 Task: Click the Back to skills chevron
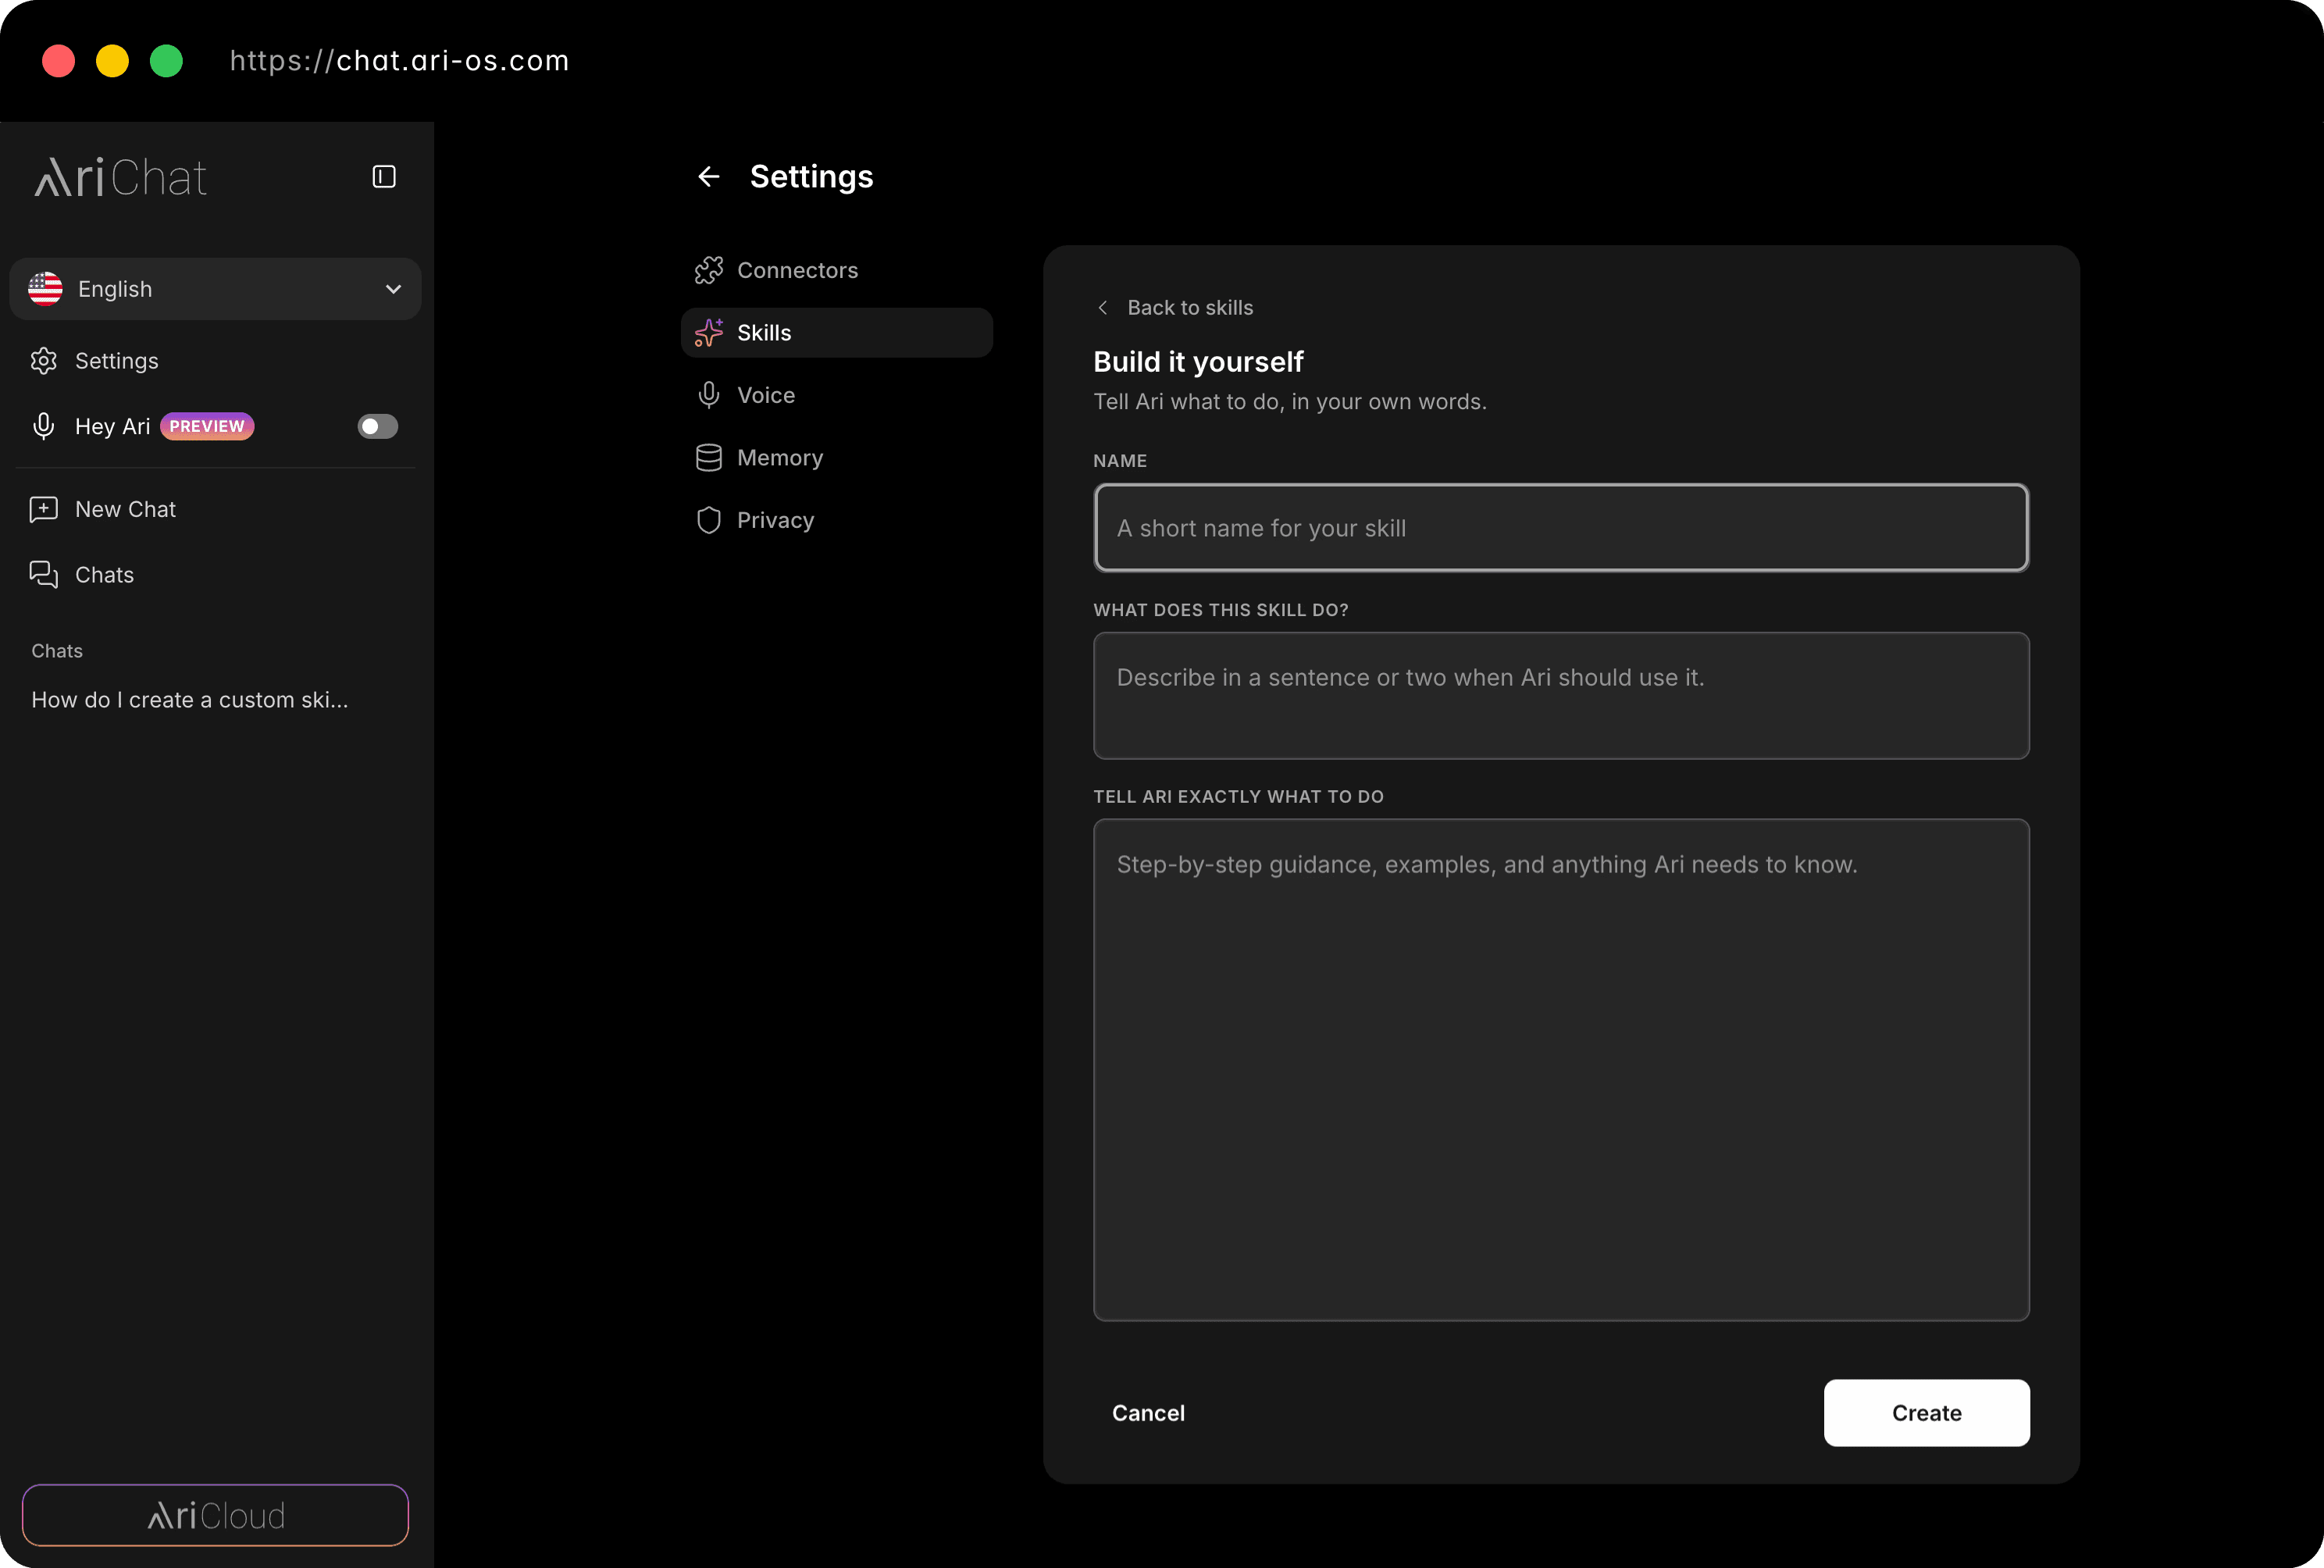point(1103,308)
